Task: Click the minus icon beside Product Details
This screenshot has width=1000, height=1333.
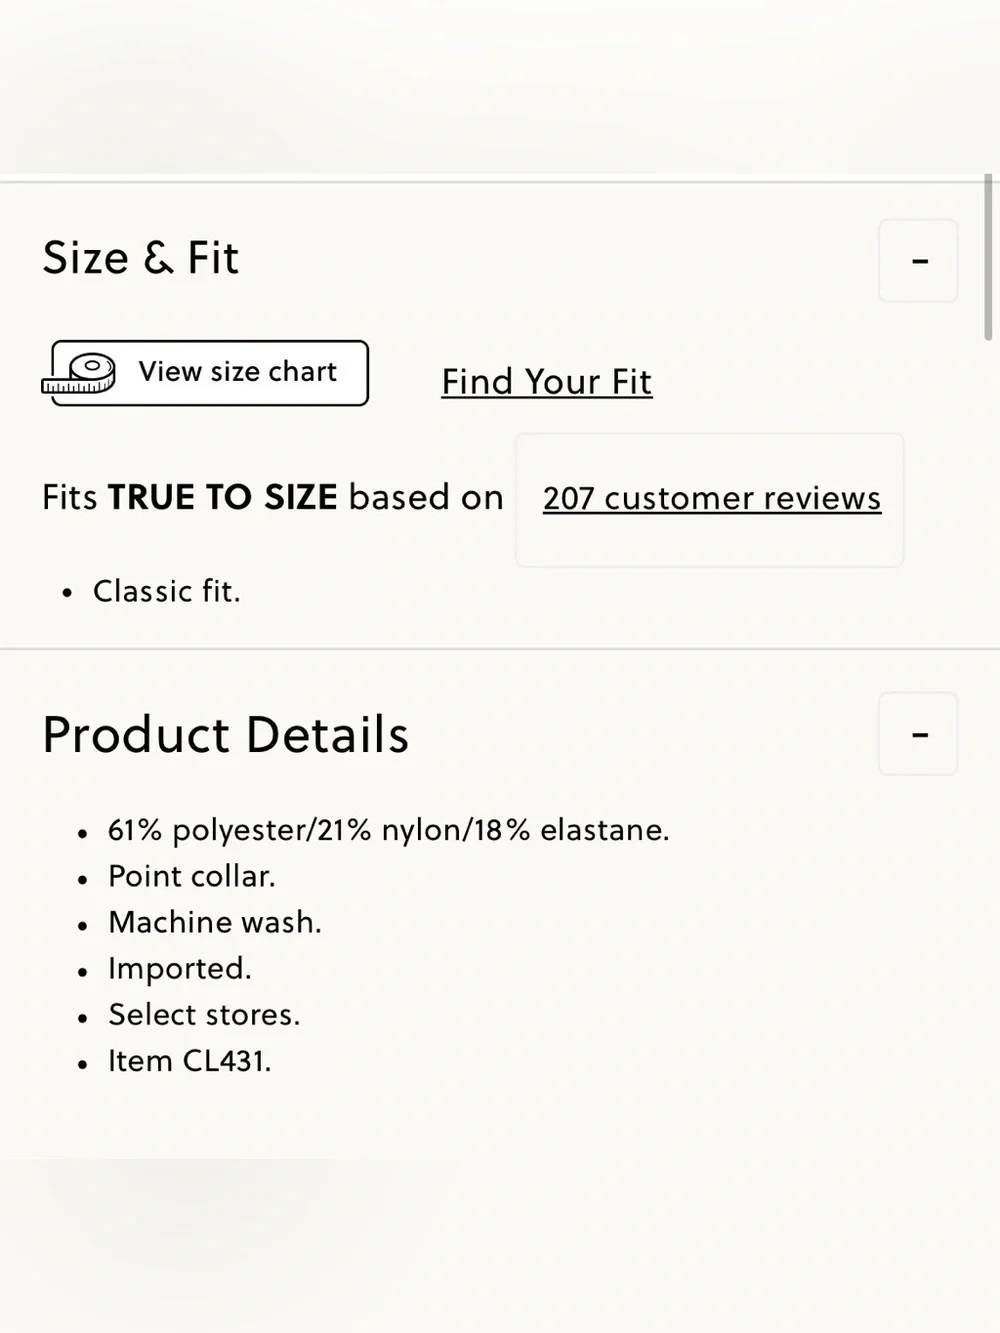Action: (920, 735)
